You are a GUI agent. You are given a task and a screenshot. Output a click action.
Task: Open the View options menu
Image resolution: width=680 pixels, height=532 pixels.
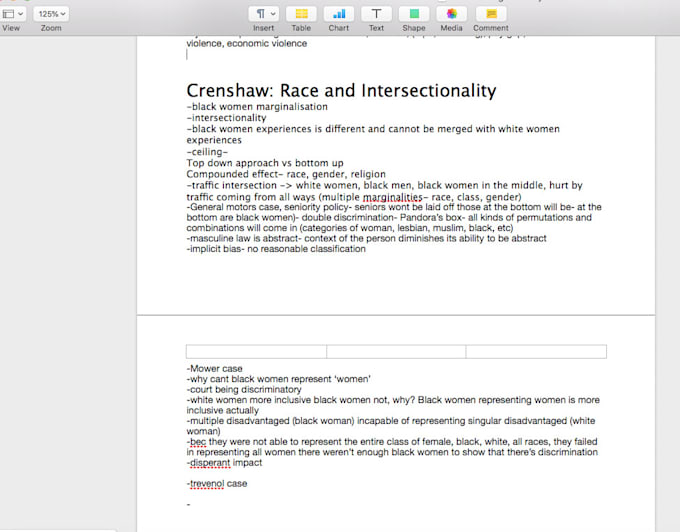12,14
